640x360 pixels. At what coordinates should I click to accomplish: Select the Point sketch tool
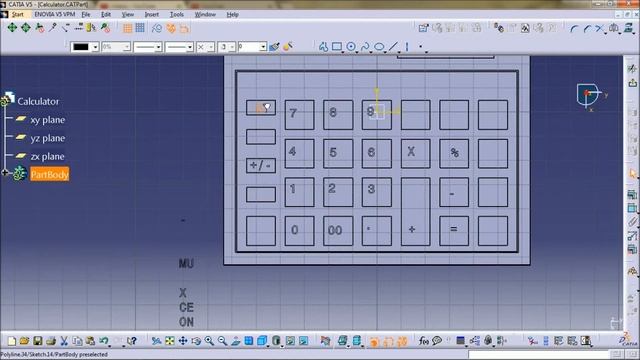pyautogui.click(x=420, y=47)
